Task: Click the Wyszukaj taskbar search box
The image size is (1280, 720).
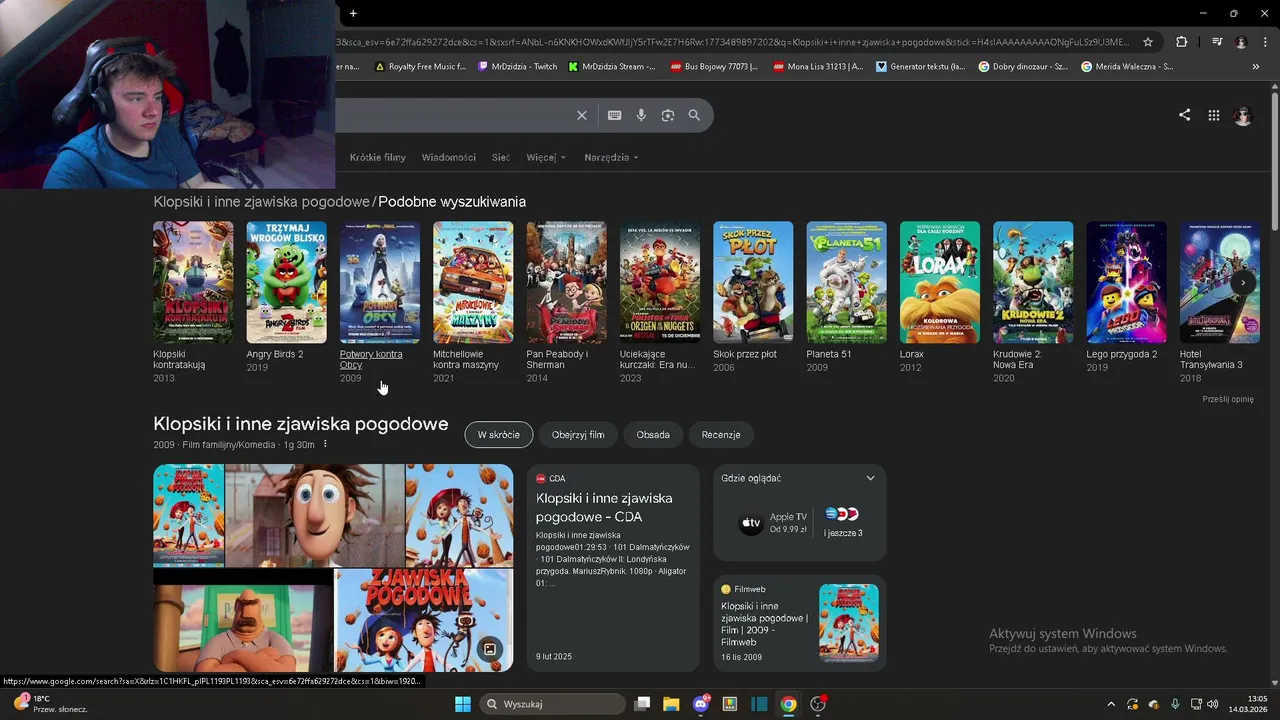Action: (553, 704)
